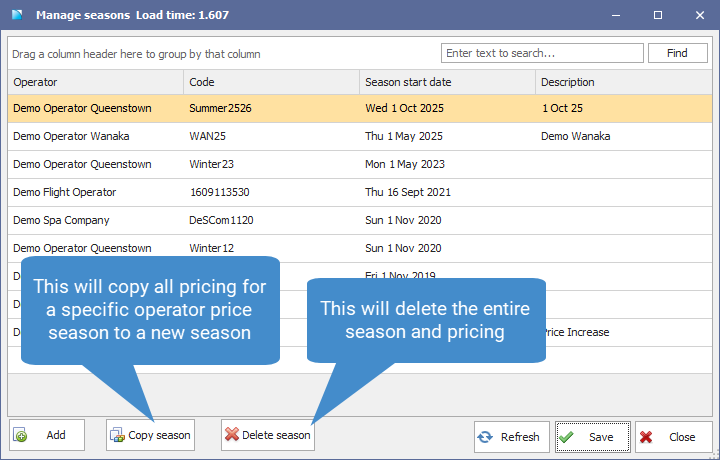Select the Demo Flight Operator row
Image resolution: width=720 pixels, height=460 pixels.
[x=360, y=192]
